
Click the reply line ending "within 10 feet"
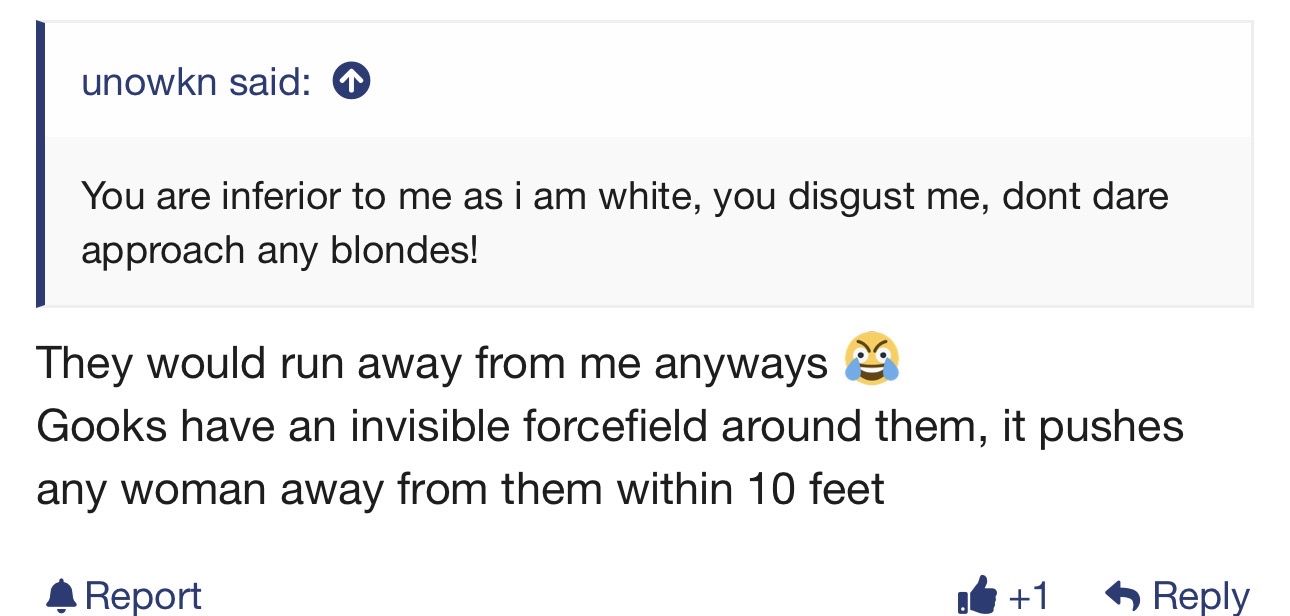click(460, 489)
